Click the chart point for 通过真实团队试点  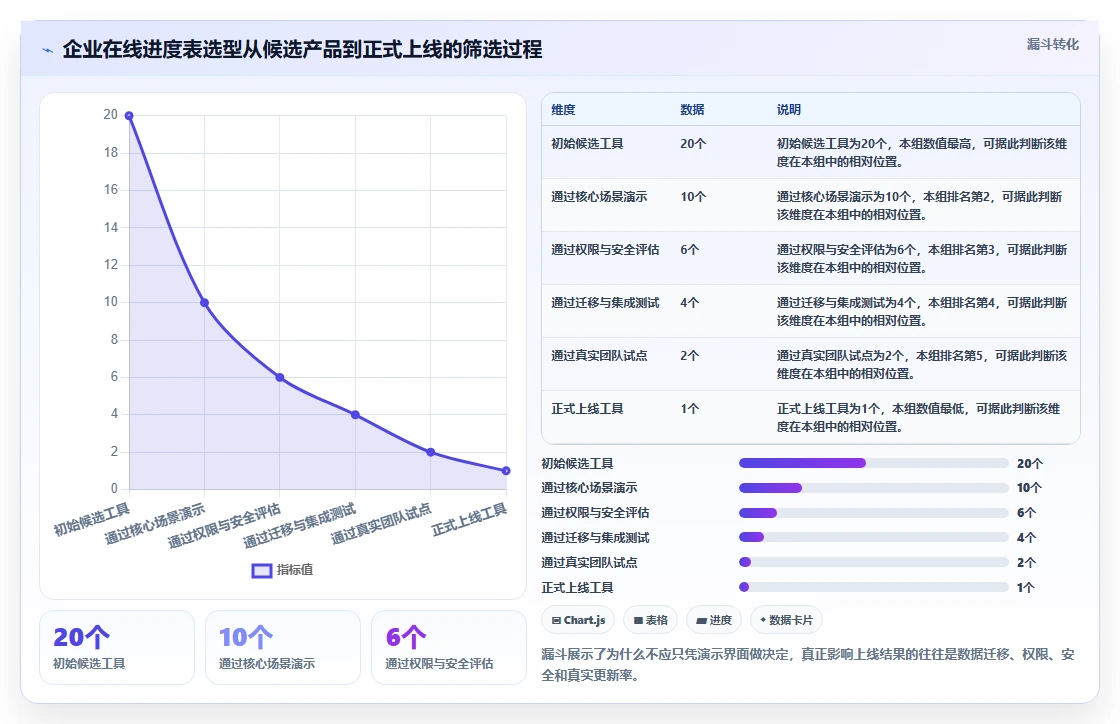431,452
